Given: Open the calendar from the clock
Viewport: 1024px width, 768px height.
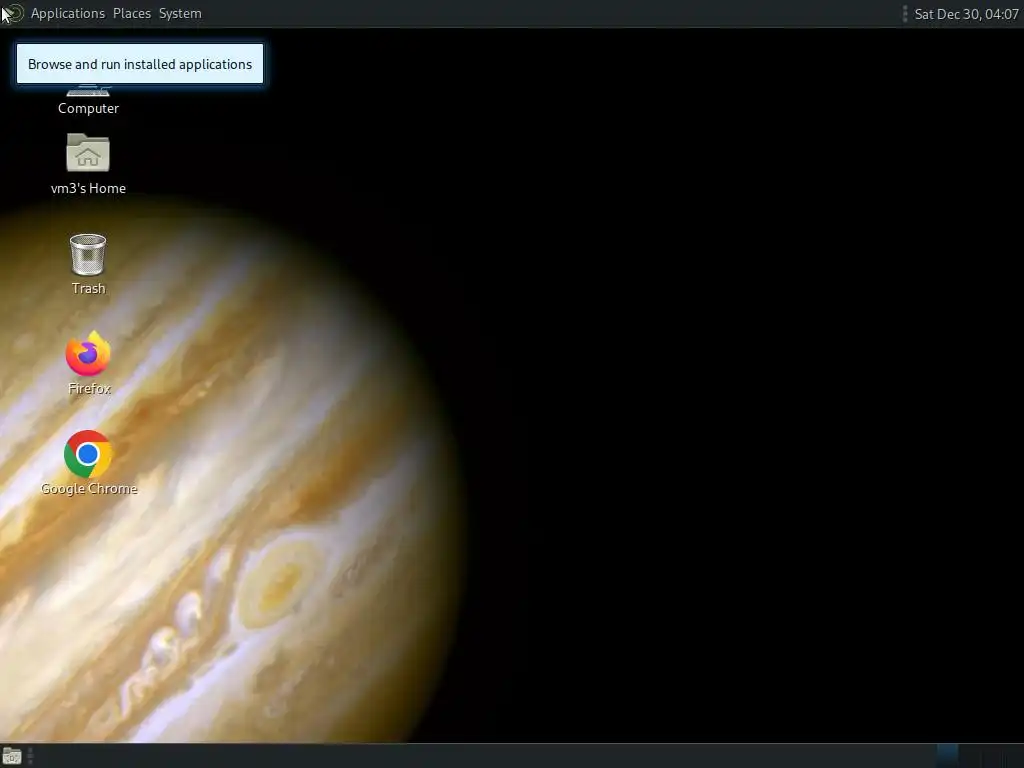Looking at the screenshot, I should (x=966, y=14).
